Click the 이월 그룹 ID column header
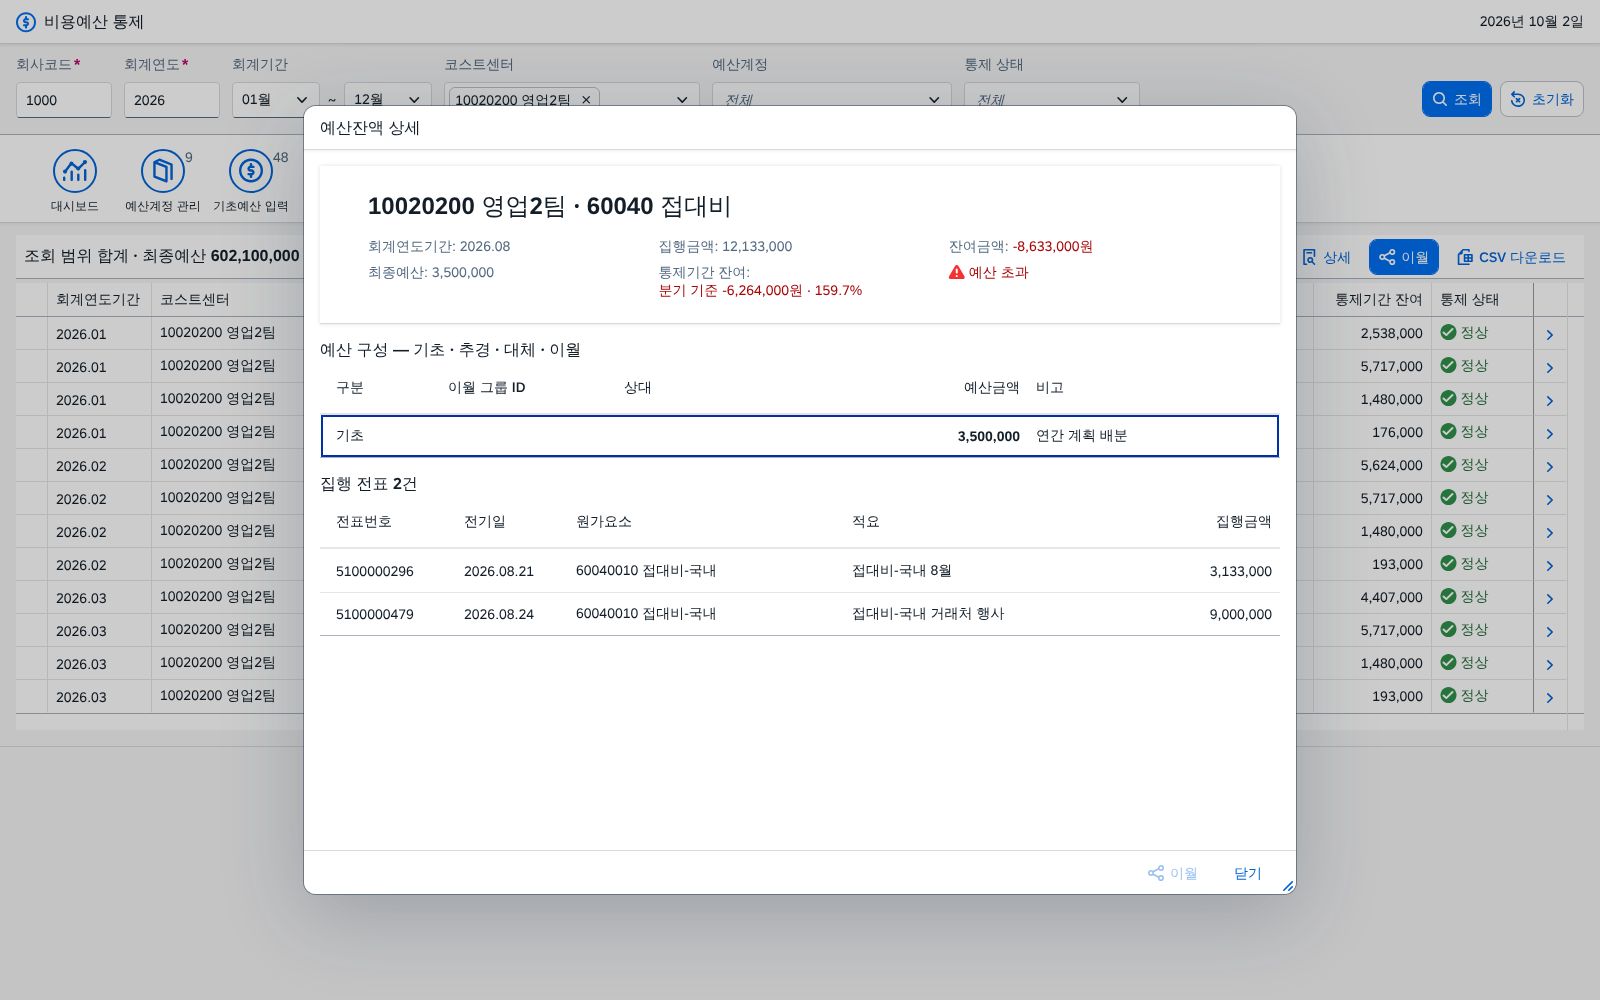This screenshot has width=1600, height=1000. [487, 388]
